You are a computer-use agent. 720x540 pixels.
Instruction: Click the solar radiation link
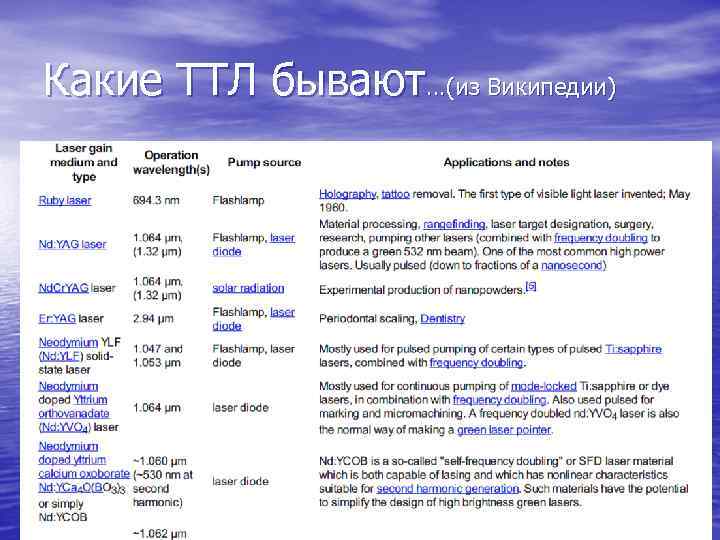click(x=248, y=288)
